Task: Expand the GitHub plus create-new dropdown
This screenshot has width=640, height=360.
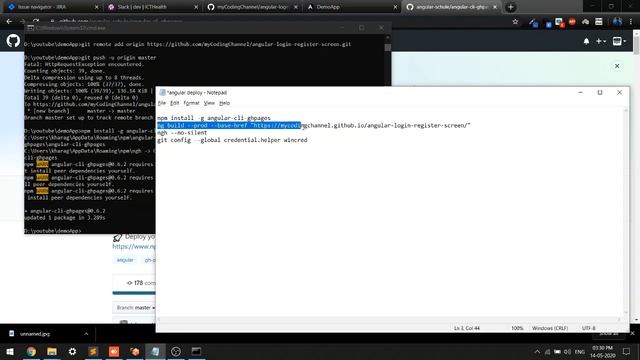Action: [601, 41]
